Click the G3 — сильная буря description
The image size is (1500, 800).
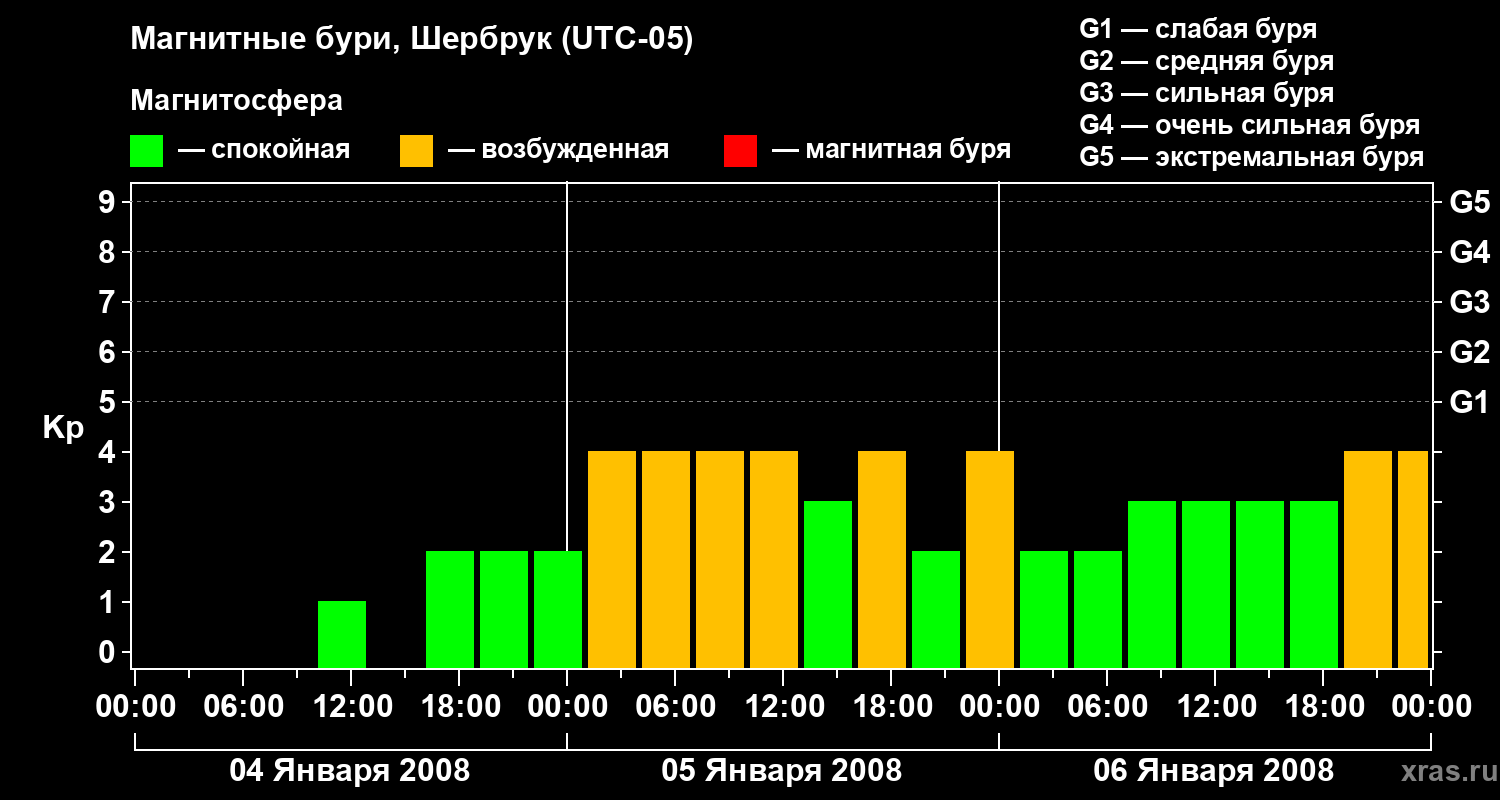point(1206,93)
